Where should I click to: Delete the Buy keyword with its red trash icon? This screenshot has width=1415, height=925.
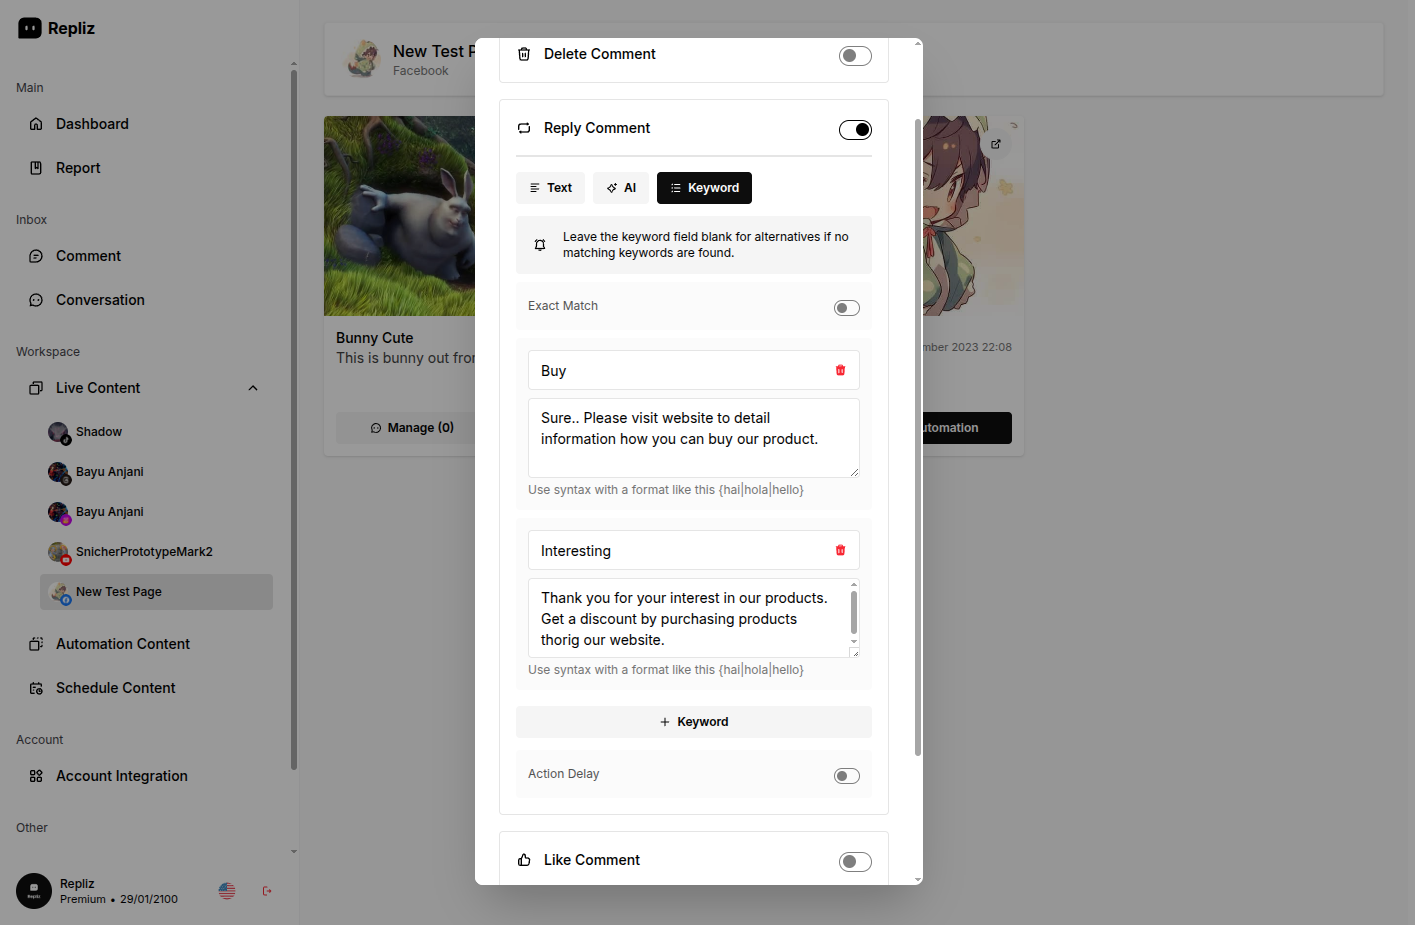840,370
